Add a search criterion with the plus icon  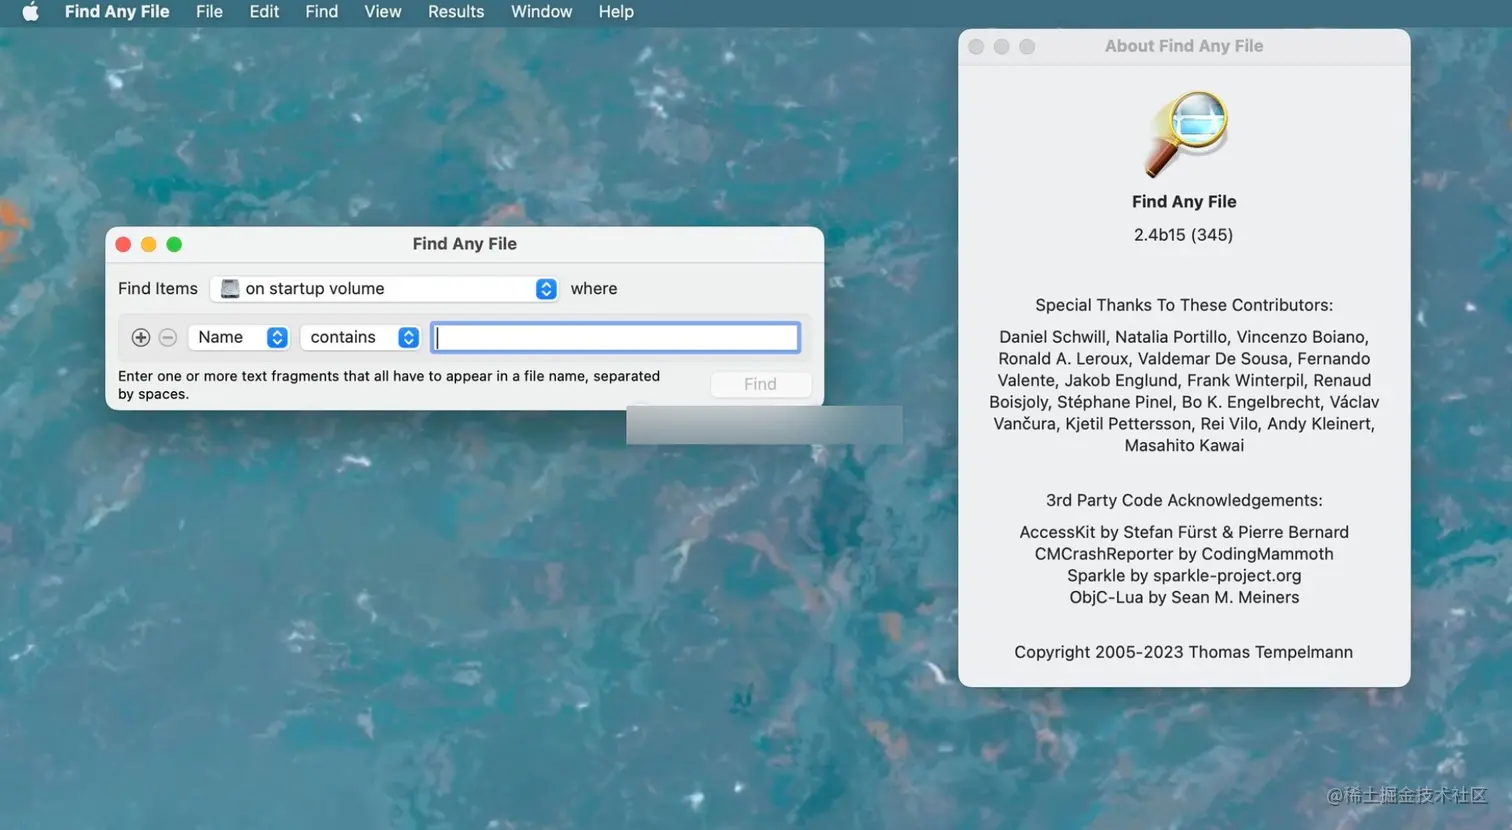pyautogui.click(x=141, y=338)
